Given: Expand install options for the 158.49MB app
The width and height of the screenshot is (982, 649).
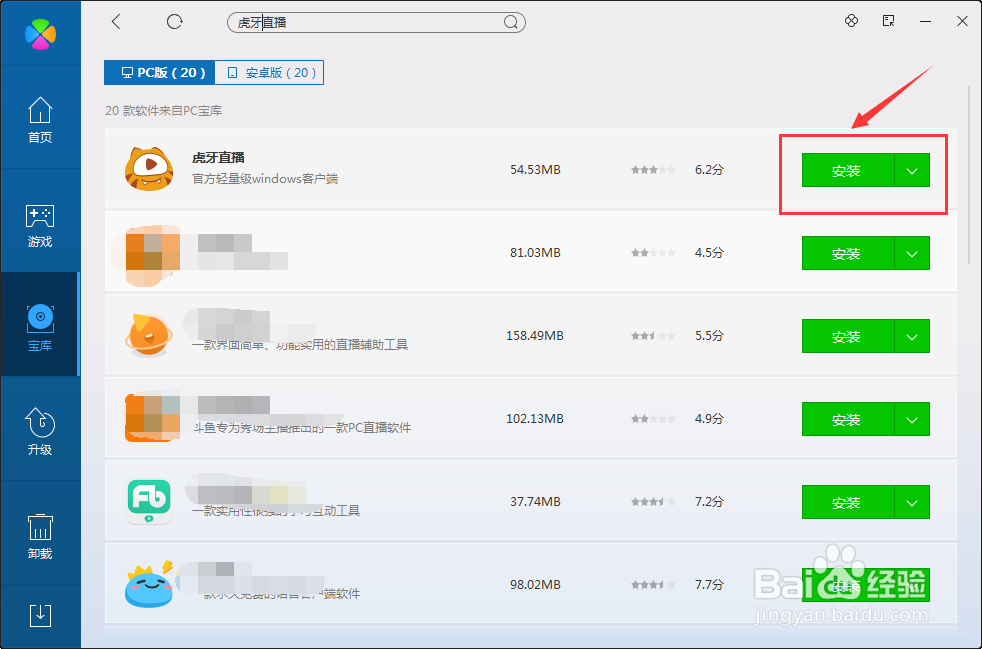Looking at the screenshot, I should 912,336.
